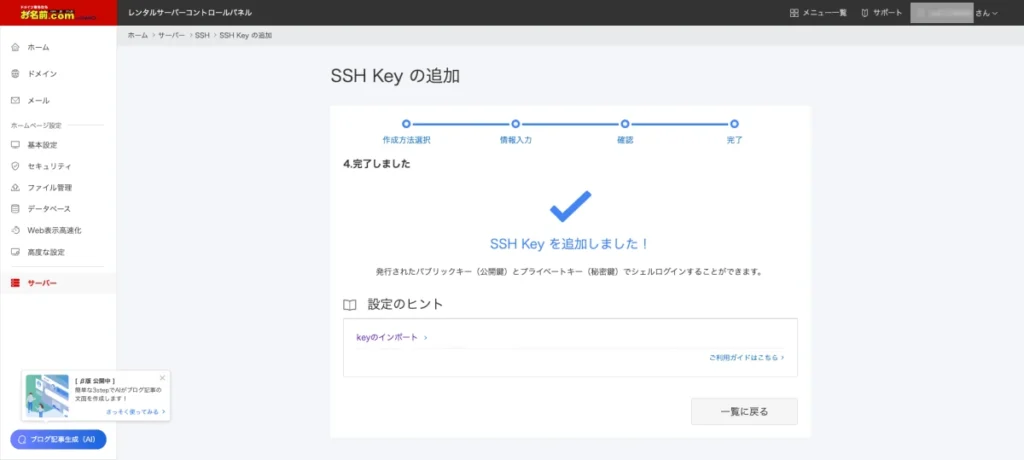Select the セキュリティ shield icon
The width and height of the screenshot is (1024, 460).
tap(15, 166)
